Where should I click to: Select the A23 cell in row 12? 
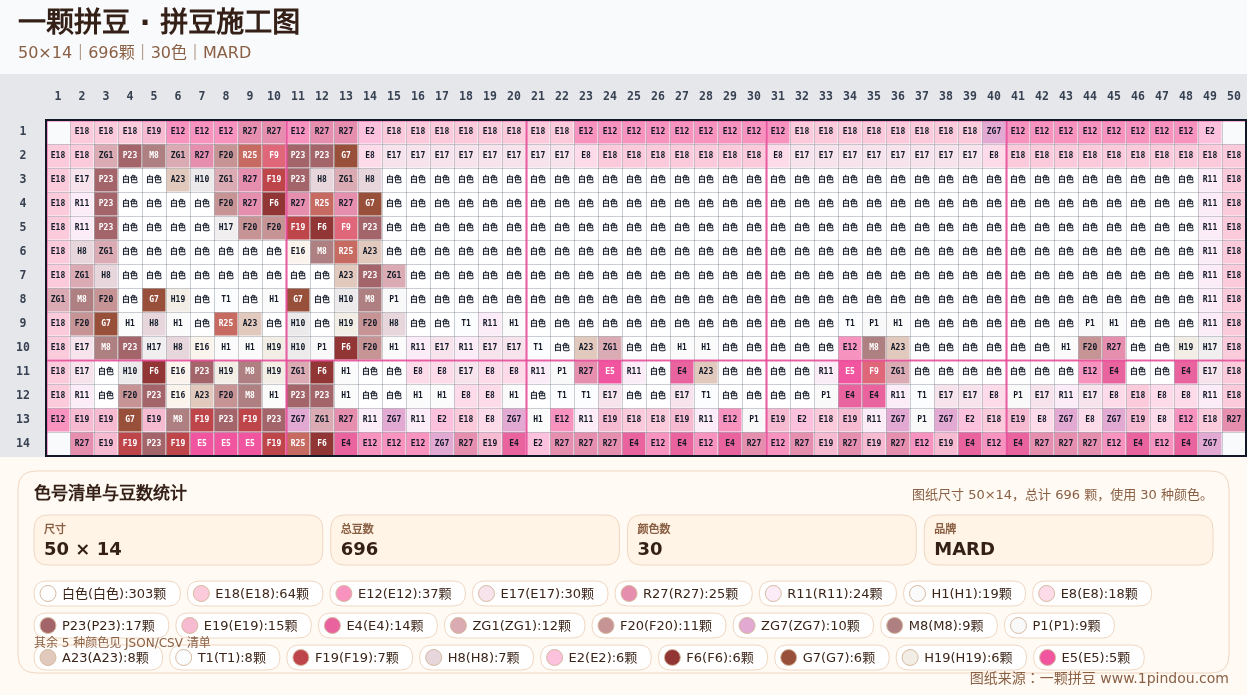pyautogui.click(x=202, y=395)
